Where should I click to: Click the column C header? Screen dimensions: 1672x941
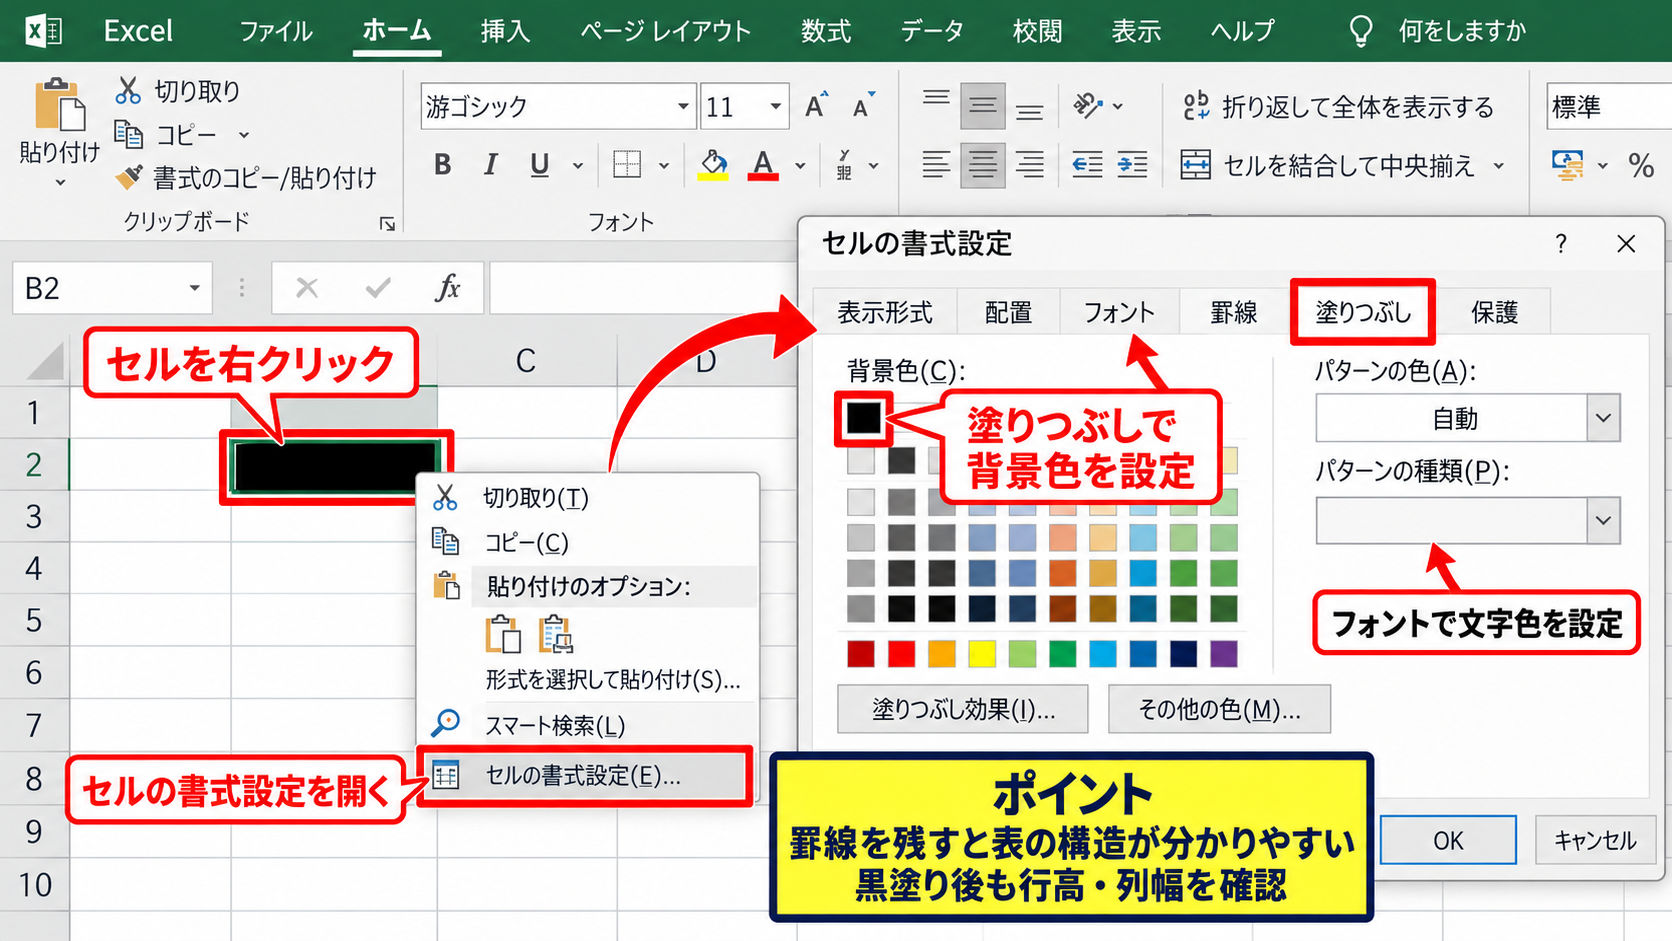tap(526, 361)
